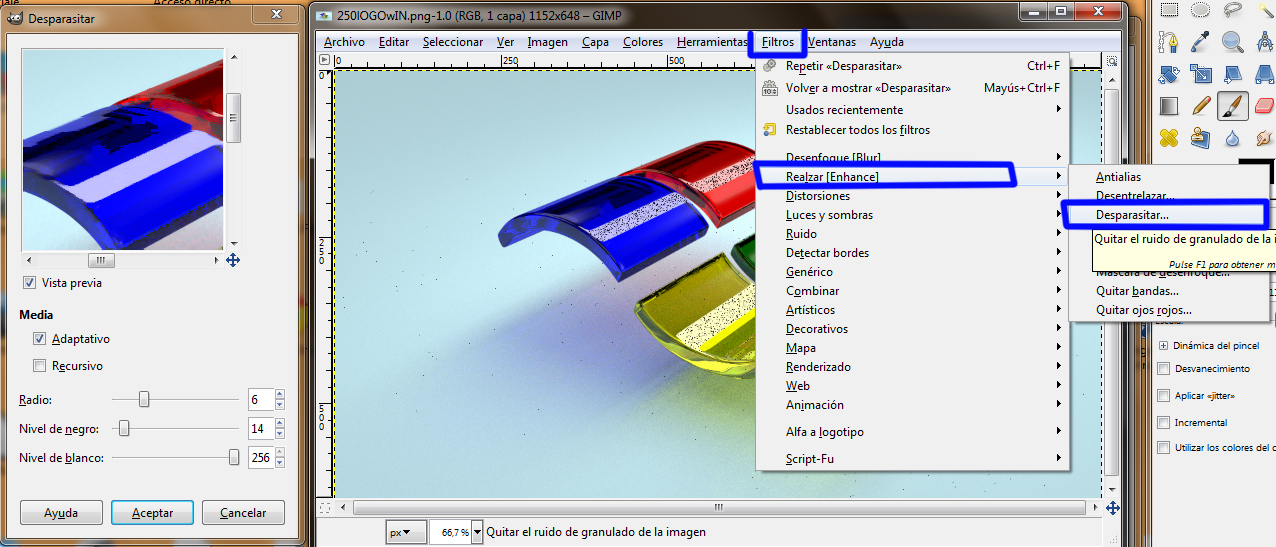Image resolution: width=1276 pixels, height=547 pixels.
Task: Select the Blend gradient tool
Action: (1168, 105)
